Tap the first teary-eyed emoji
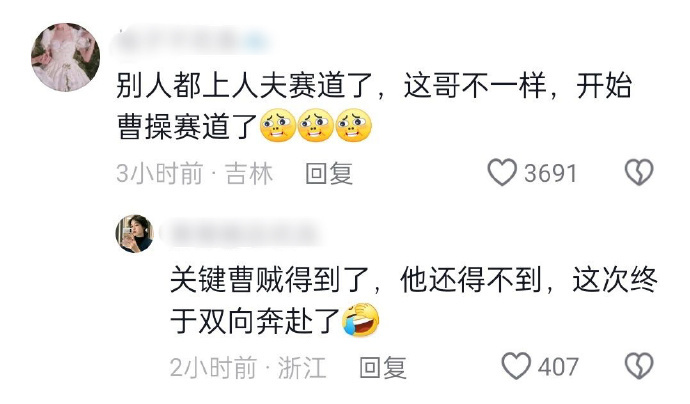This screenshot has width=690, height=404. (x=278, y=126)
